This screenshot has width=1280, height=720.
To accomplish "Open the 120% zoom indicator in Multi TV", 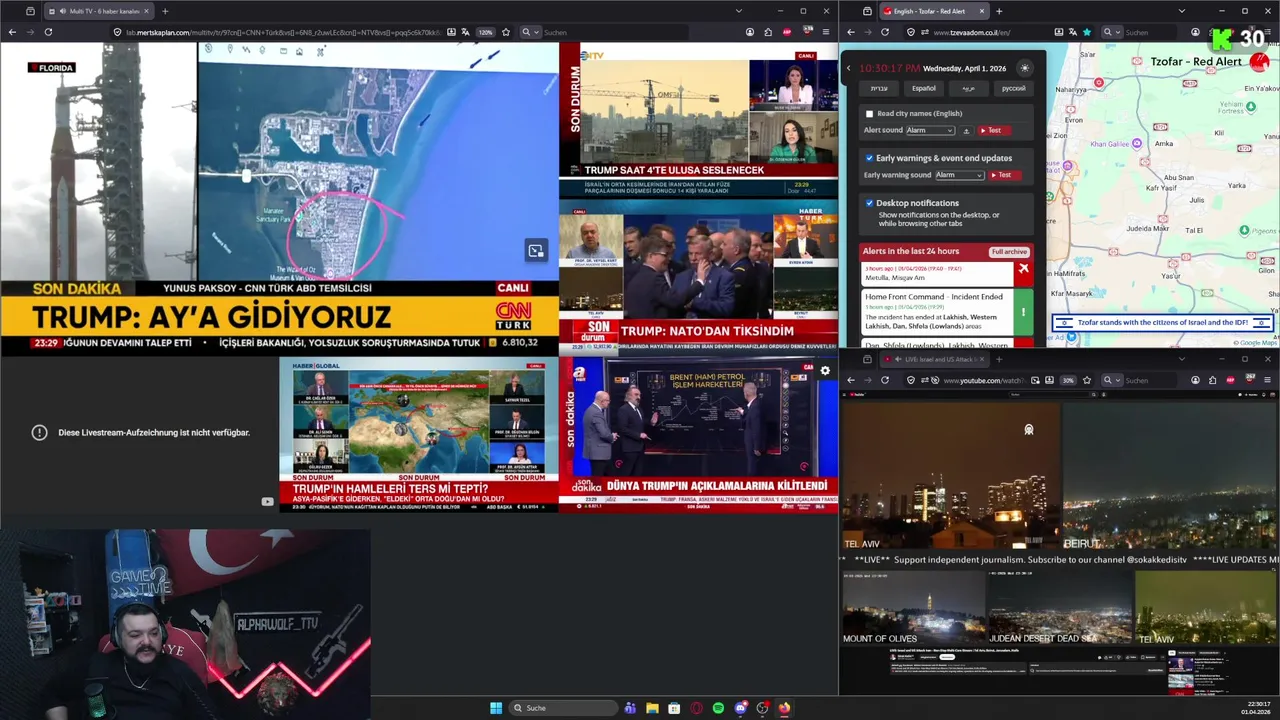I will 485,32.
